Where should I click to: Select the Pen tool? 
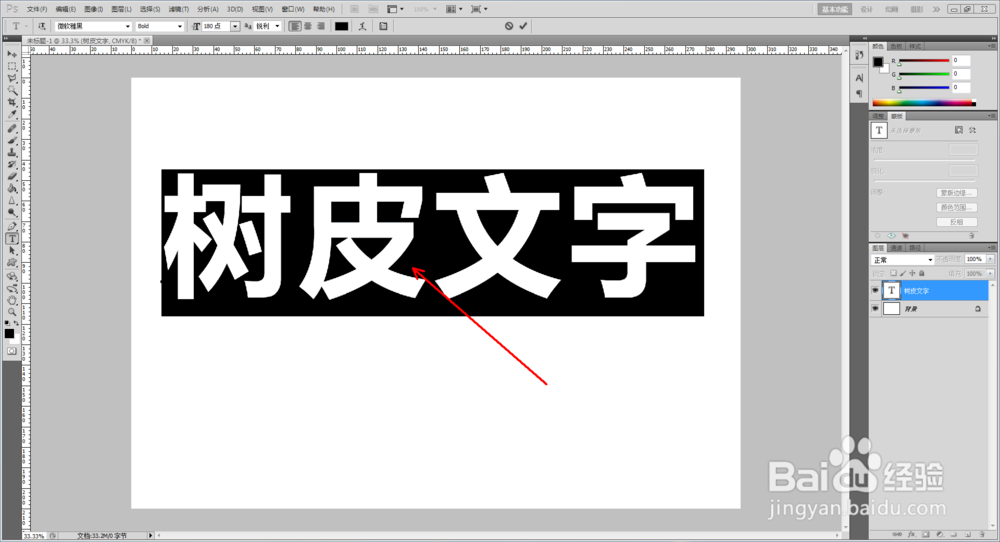click(x=11, y=226)
